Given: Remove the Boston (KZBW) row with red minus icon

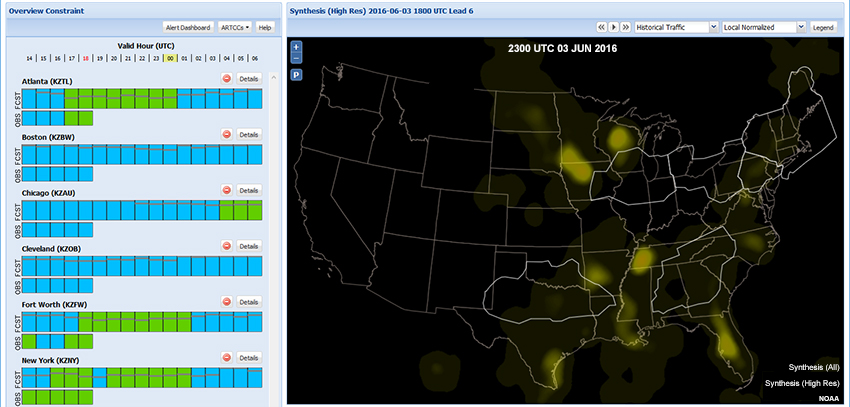Looking at the screenshot, I should point(227,134).
